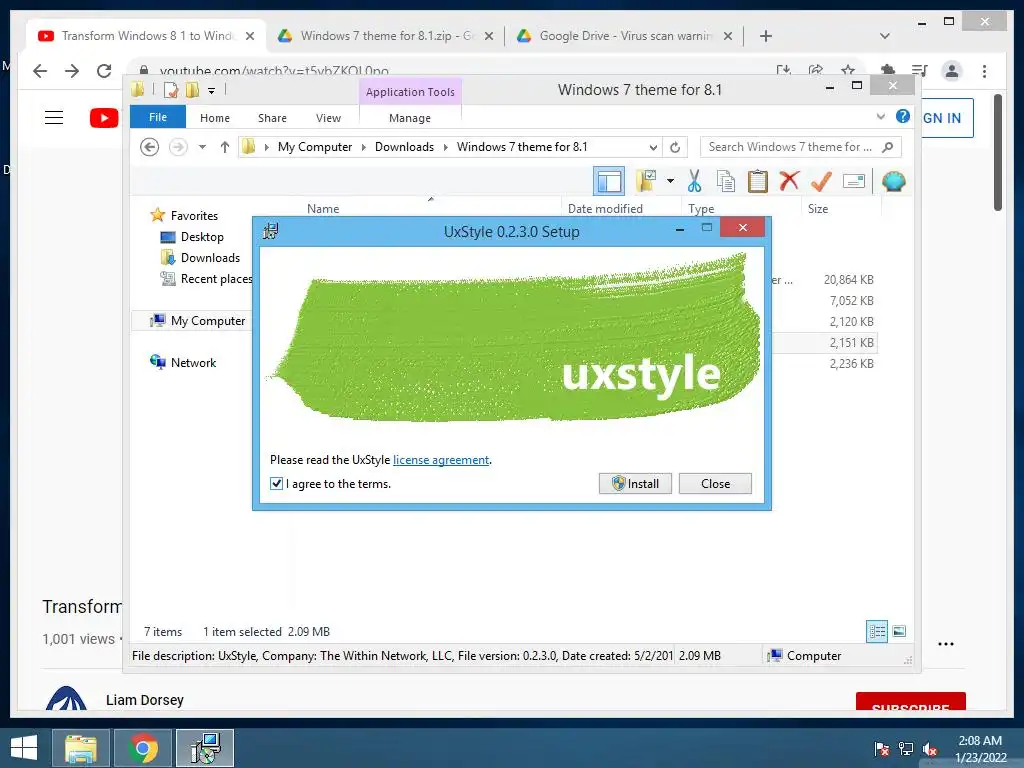1024x768 pixels.
Task: Click the blue shell toolbar icon
Action: tap(893, 181)
